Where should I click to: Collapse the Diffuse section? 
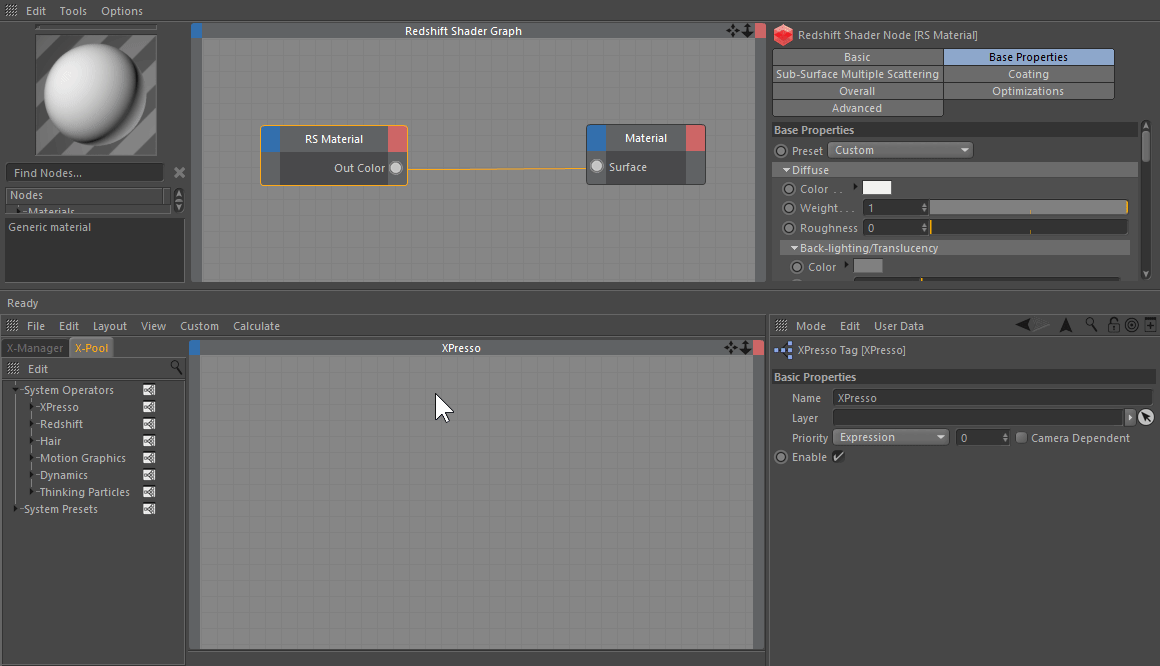786,169
